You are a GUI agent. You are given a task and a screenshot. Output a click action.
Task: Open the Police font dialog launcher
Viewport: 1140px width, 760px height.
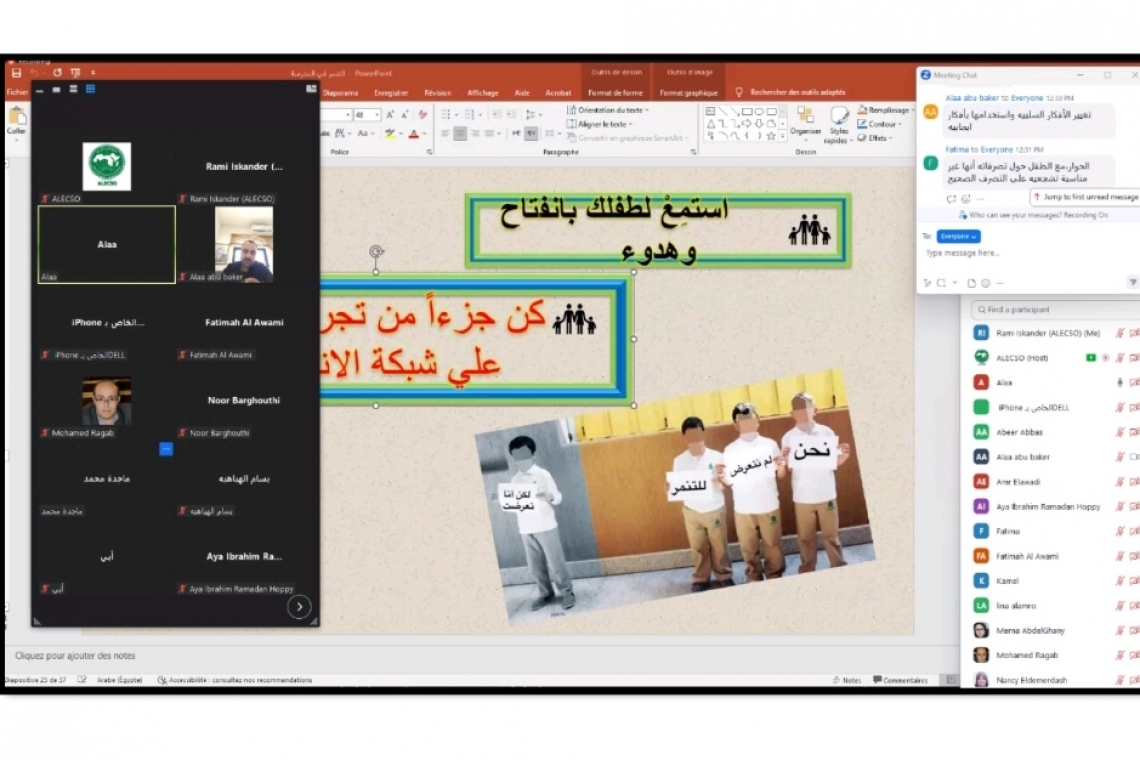click(x=430, y=152)
